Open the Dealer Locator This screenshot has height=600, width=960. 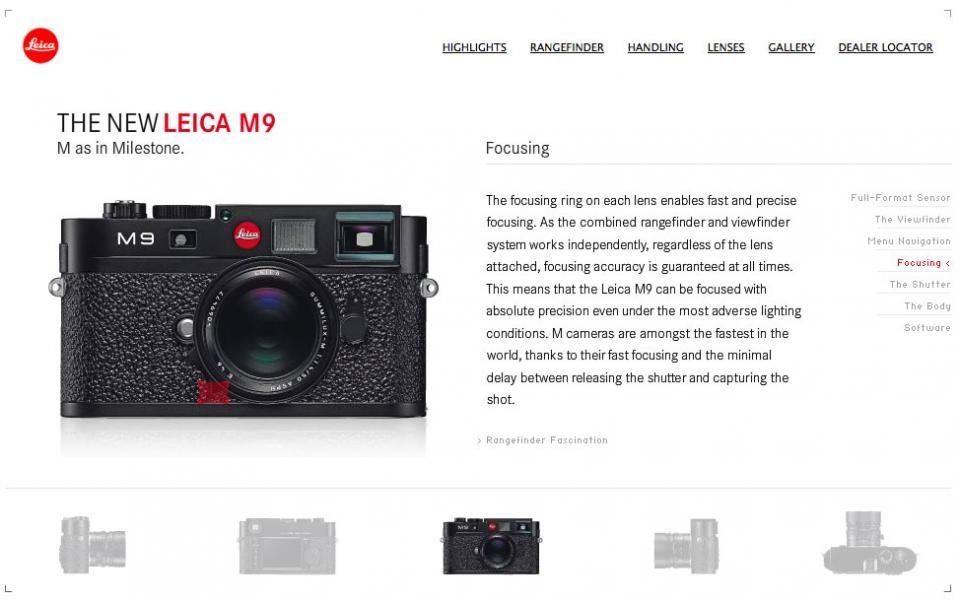coord(885,48)
